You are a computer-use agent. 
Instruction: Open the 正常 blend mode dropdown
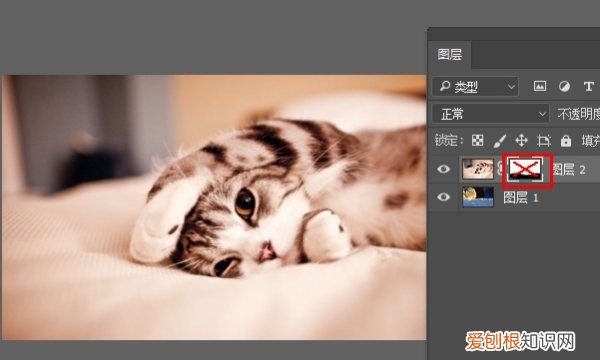(x=491, y=114)
